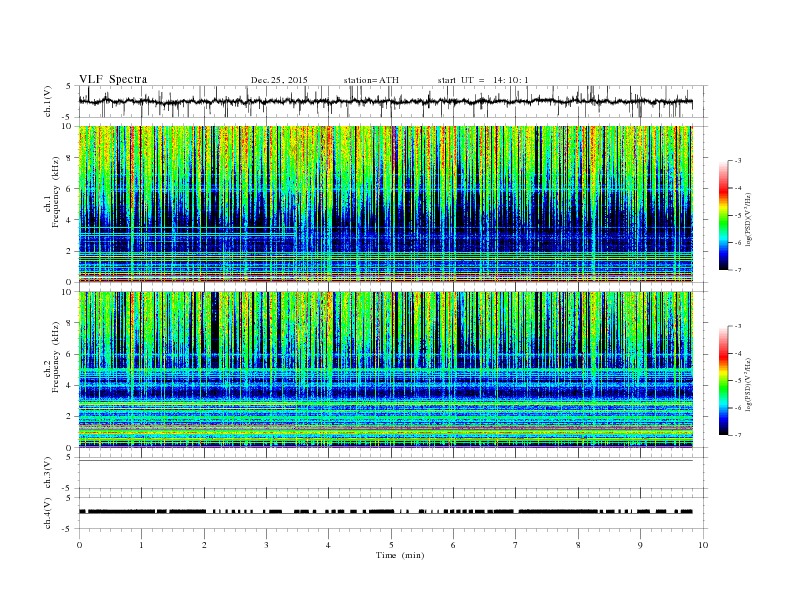The image size is (792, 612).
Task: Click the ch.1 'Frequency (kHz)' axis label
Action: click(x=56, y=192)
